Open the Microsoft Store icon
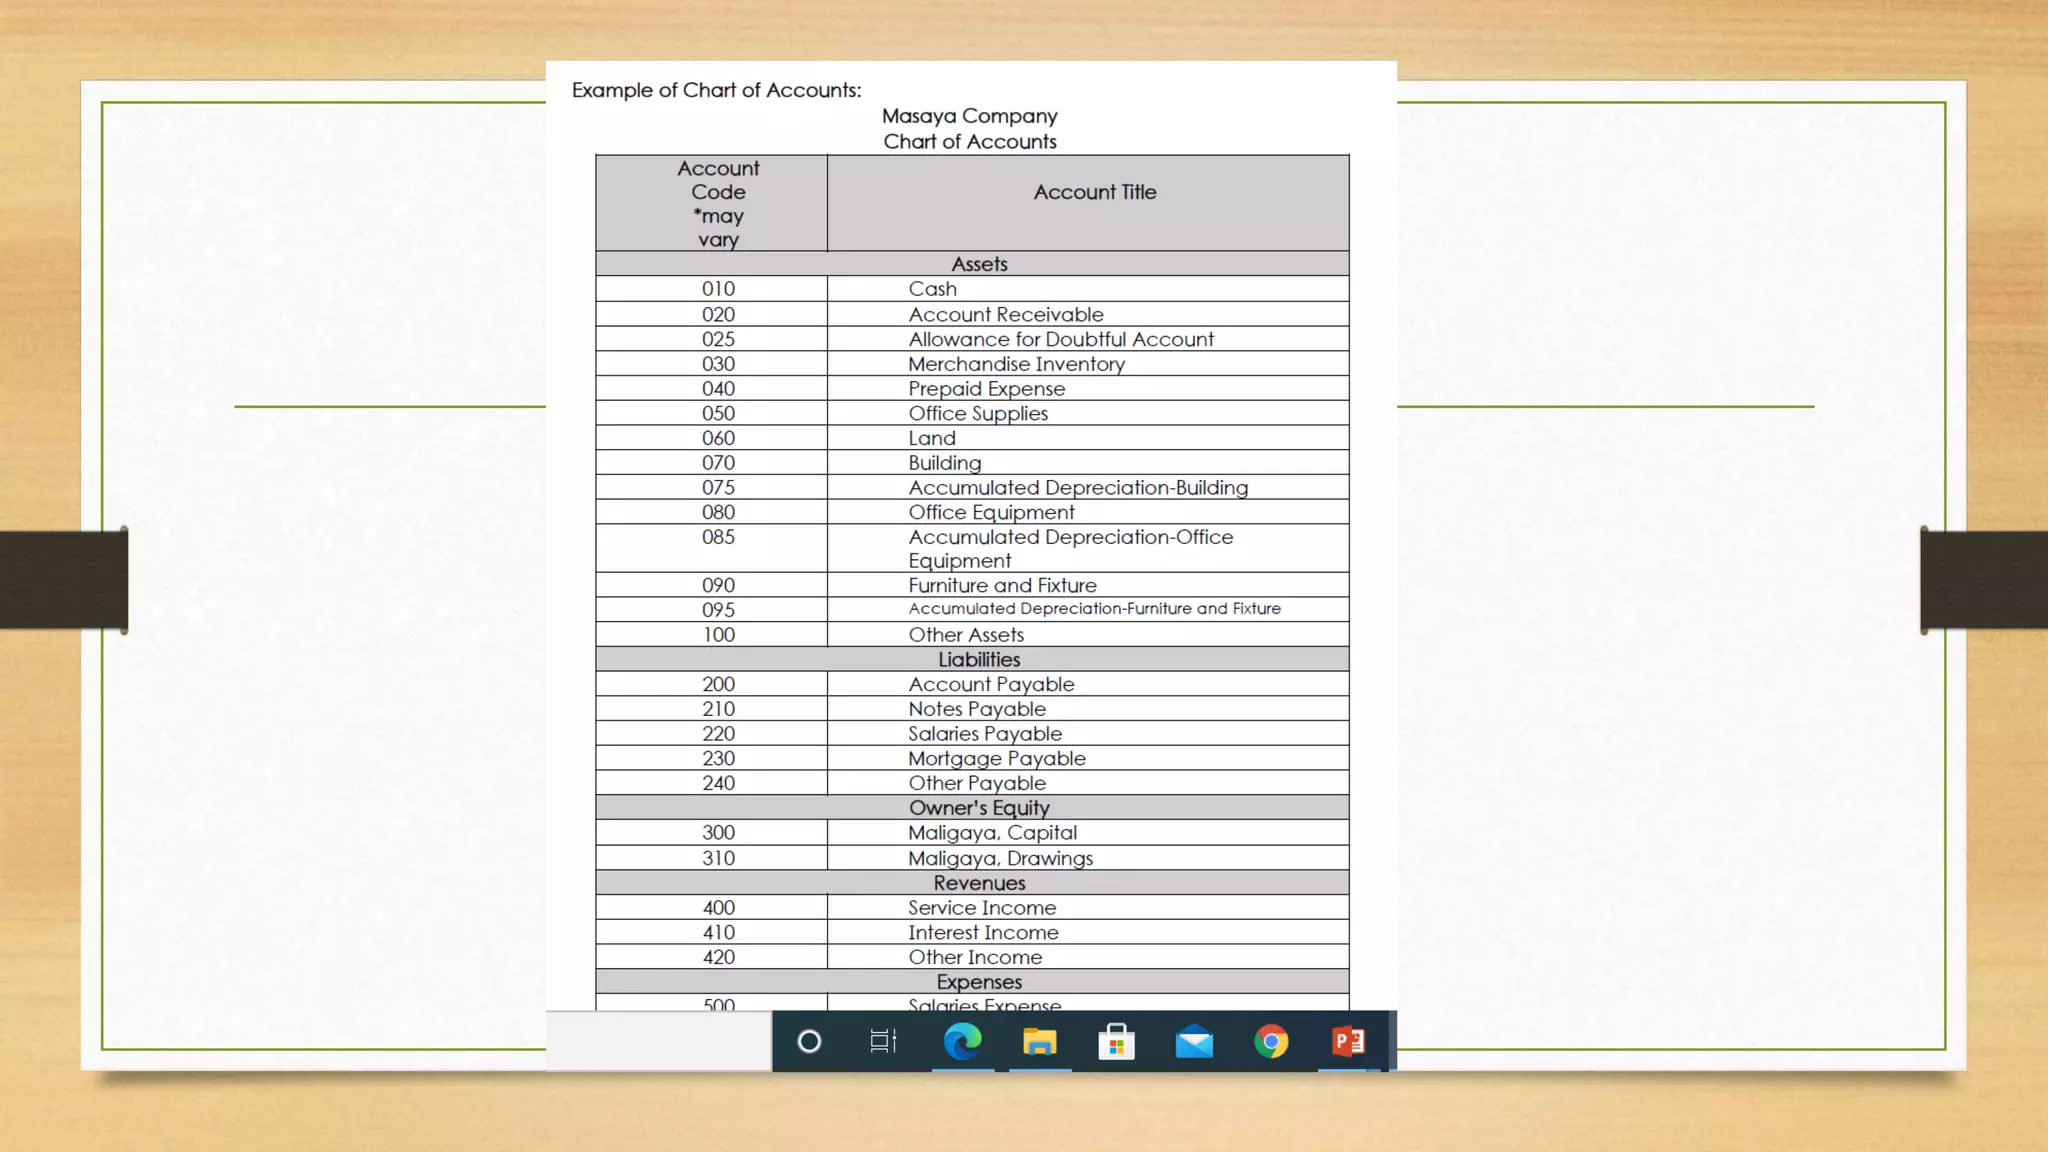Image resolution: width=2048 pixels, height=1152 pixels. (1116, 1042)
